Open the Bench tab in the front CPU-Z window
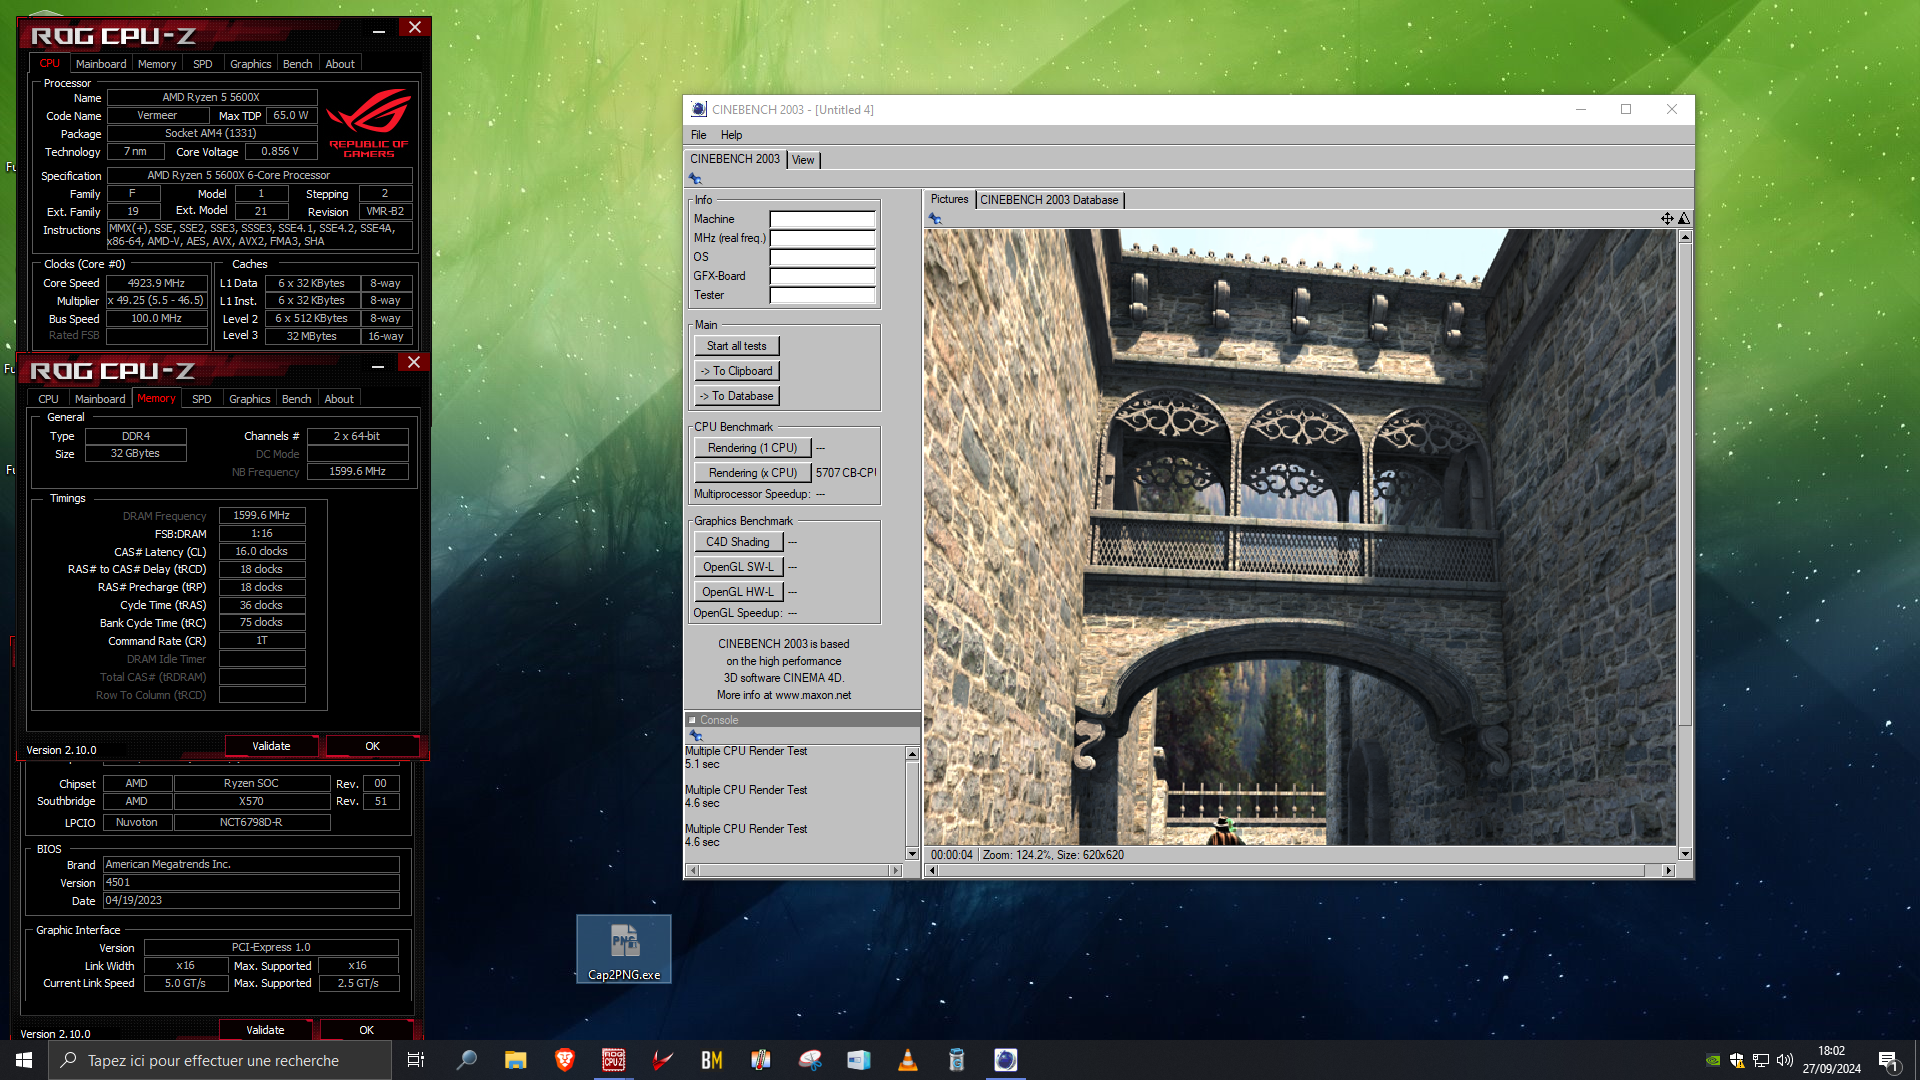This screenshot has height=1080, width=1920. [296, 399]
